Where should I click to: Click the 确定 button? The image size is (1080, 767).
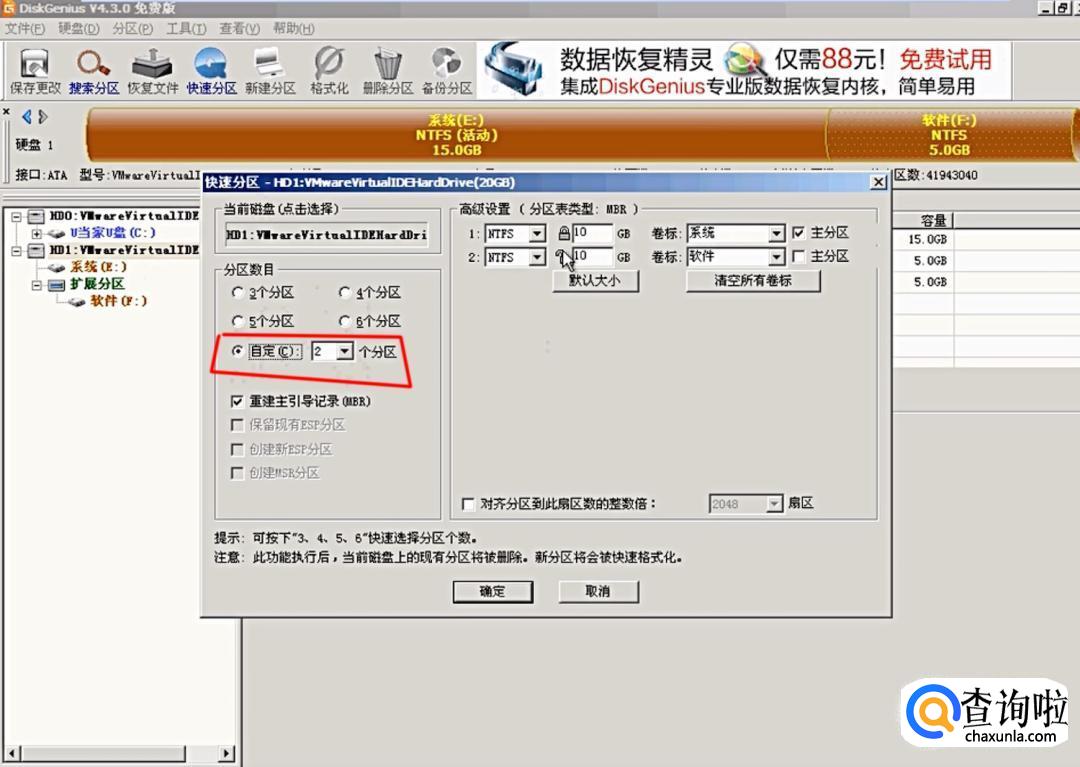(x=492, y=591)
